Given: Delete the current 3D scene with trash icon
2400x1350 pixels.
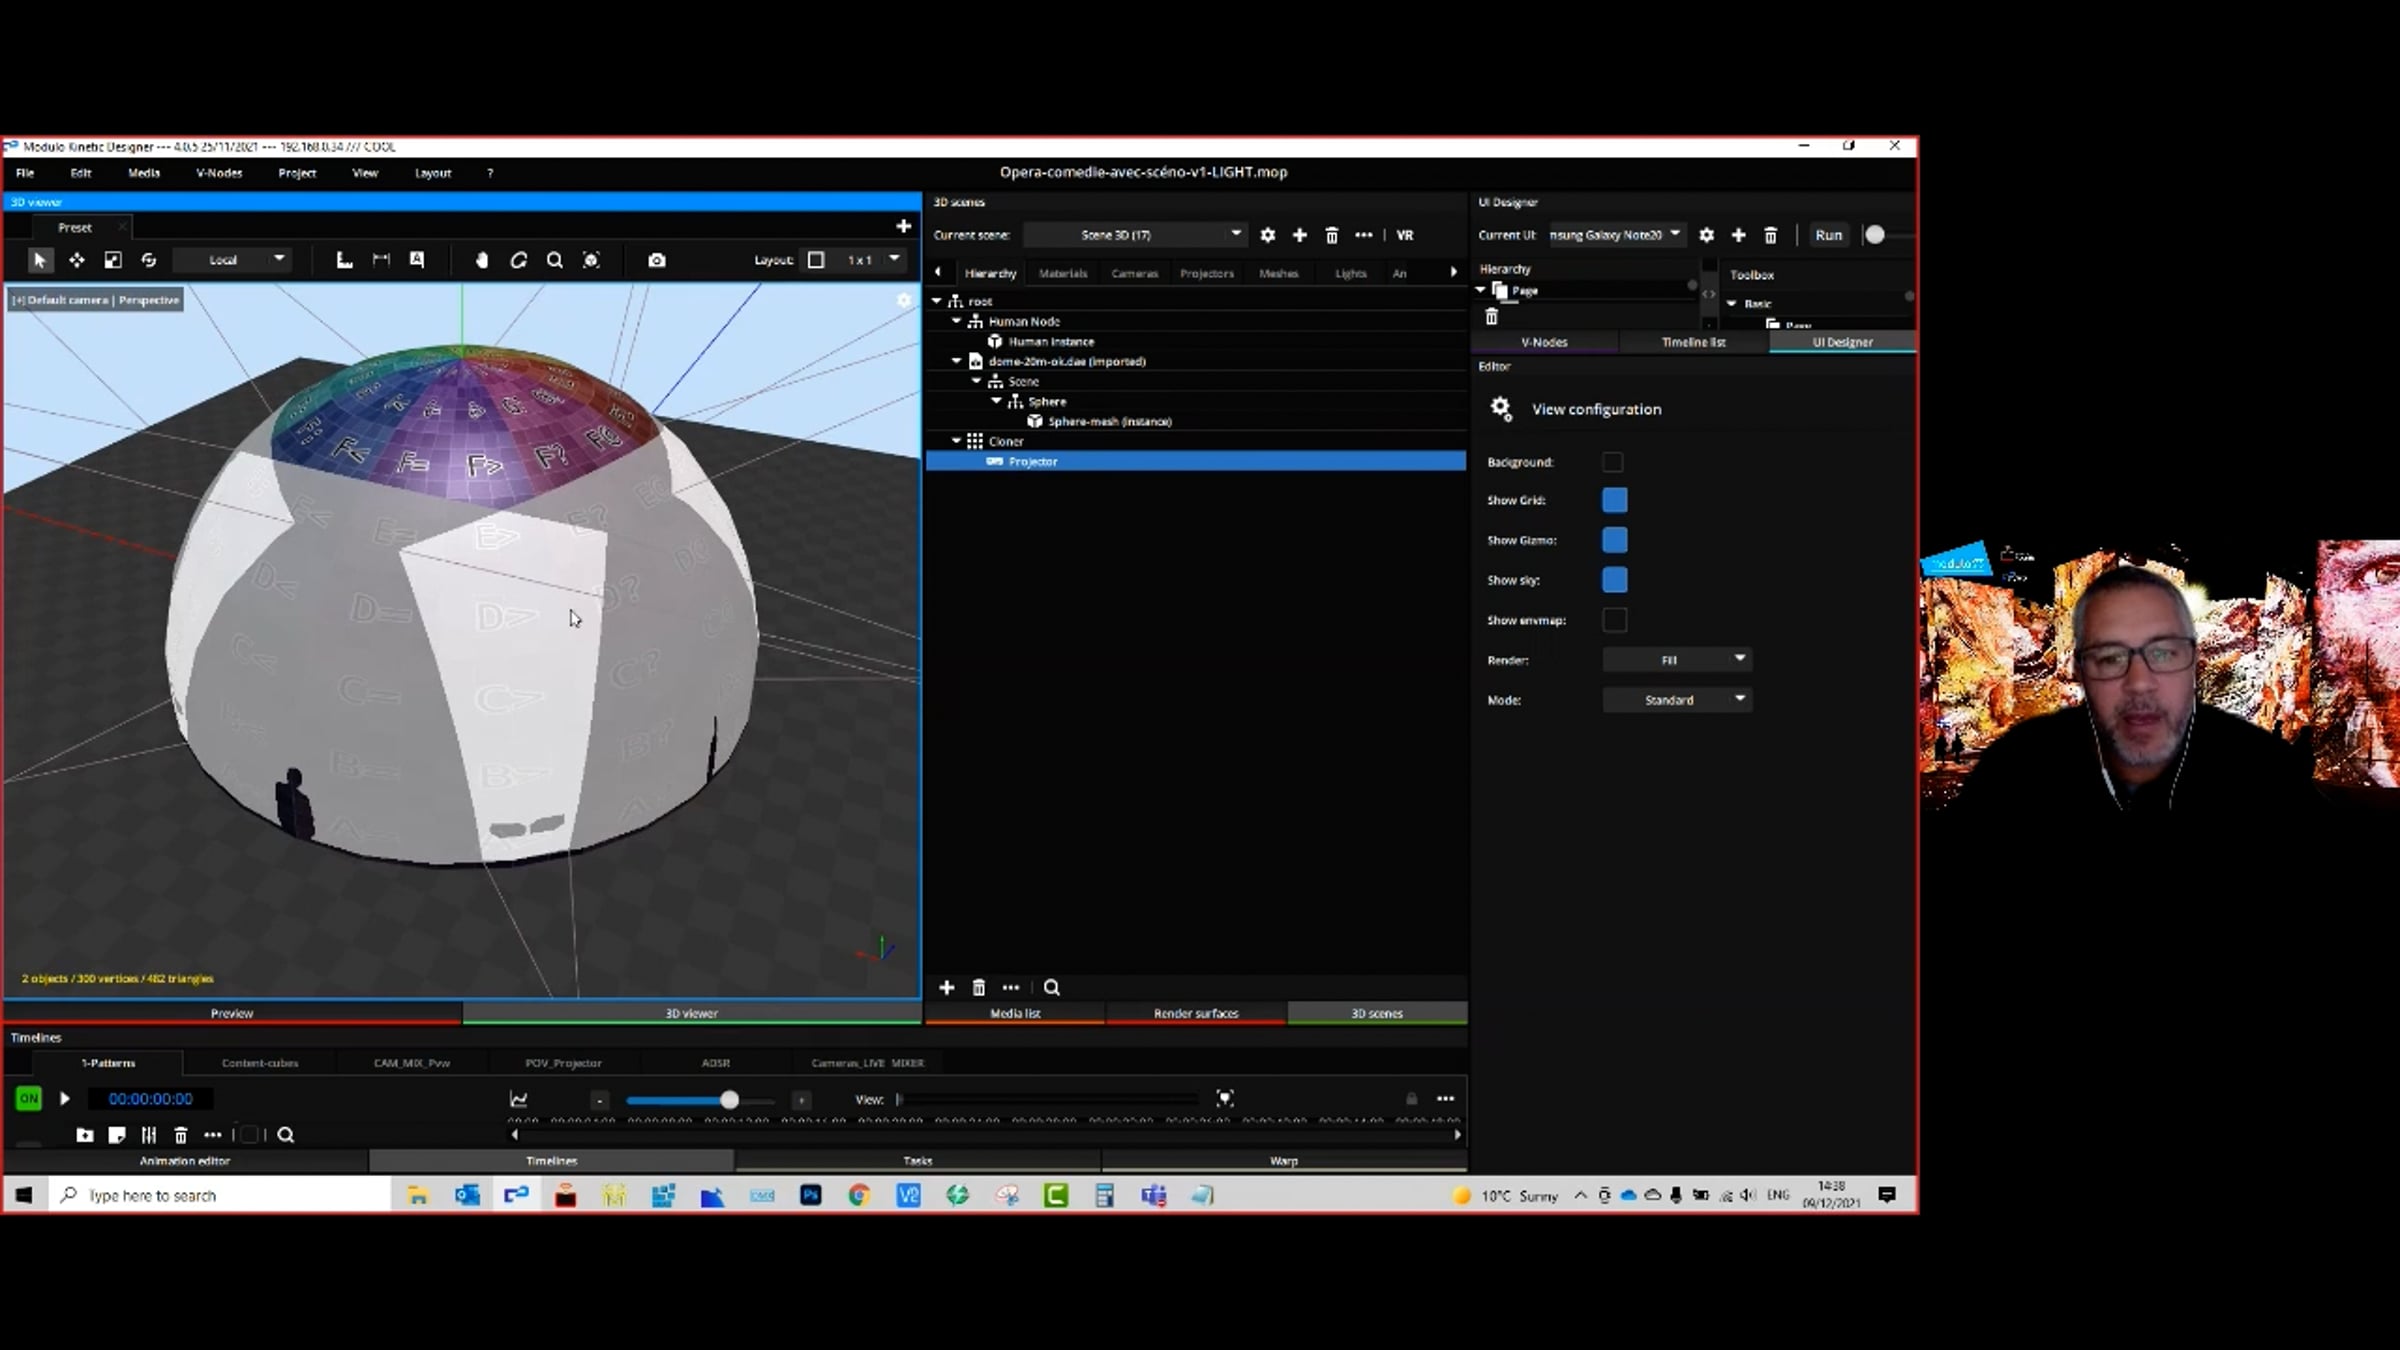Looking at the screenshot, I should 1331,235.
